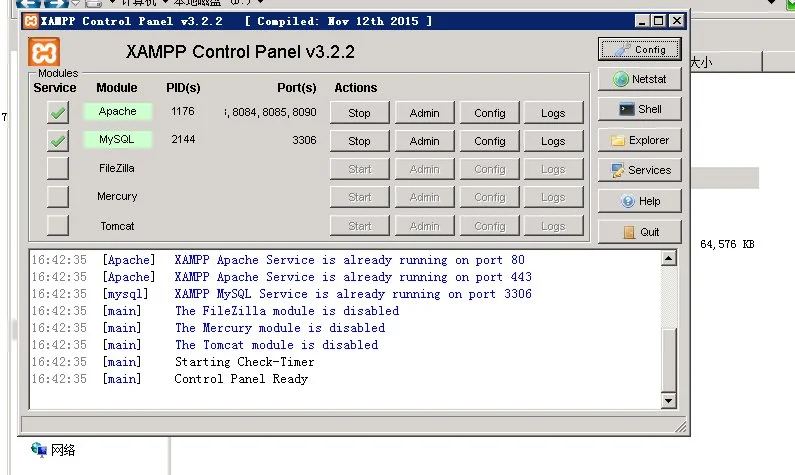
Task: Click the 网络 network item
Action: point(62,450)
